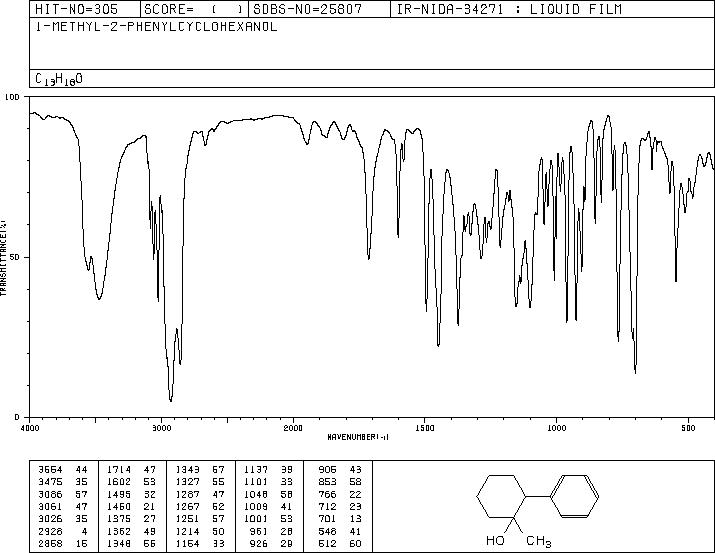The image size is (715, 553).
Task: Select peak table entry 3061
Action: 63,506
